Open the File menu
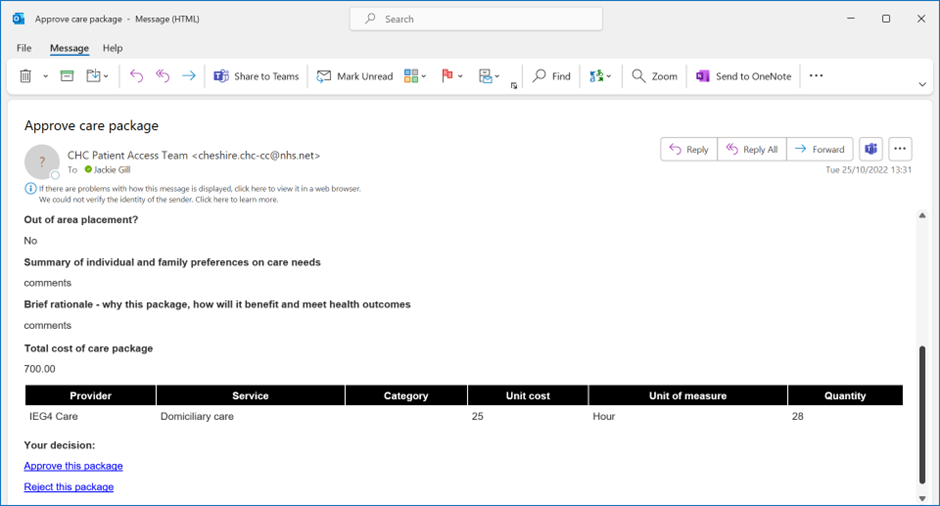Screen dimensions: 940x506 (24, 48)
